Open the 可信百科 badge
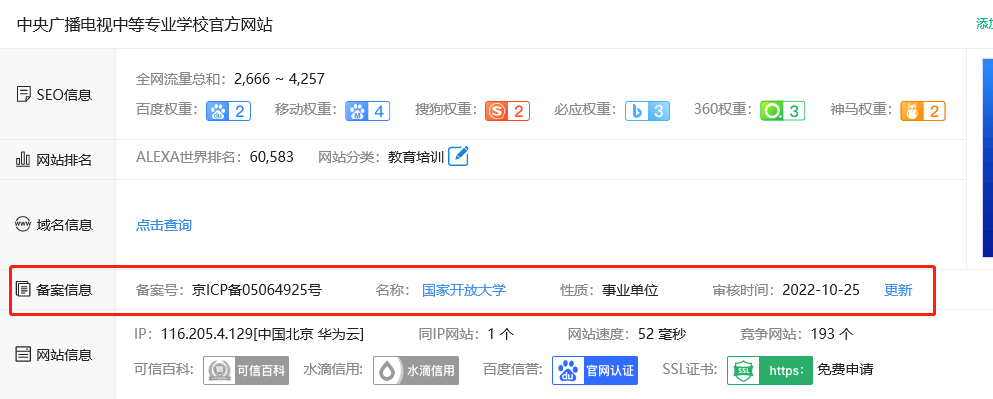The image size is (993, 399). 246,370
